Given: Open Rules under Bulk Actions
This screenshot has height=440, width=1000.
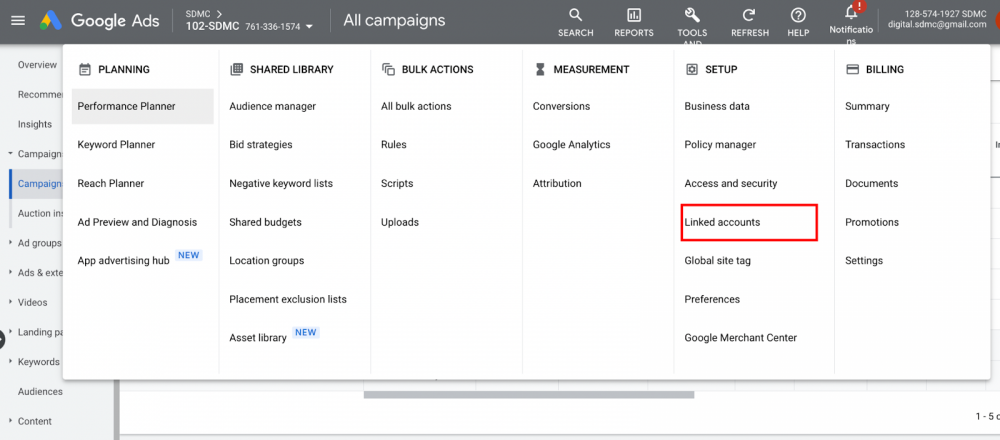Looking at the screenshot, I should click(393, 145).
